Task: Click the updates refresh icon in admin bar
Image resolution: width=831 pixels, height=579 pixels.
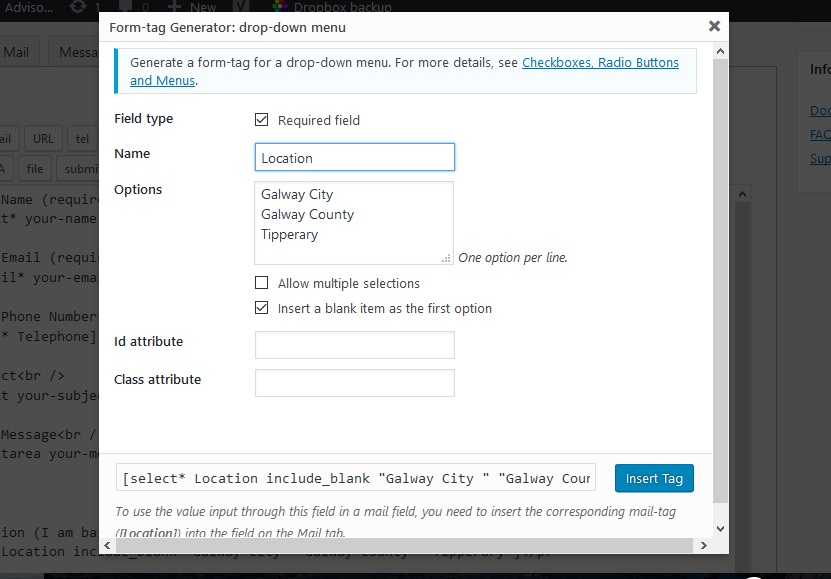Action: point(78,7)
